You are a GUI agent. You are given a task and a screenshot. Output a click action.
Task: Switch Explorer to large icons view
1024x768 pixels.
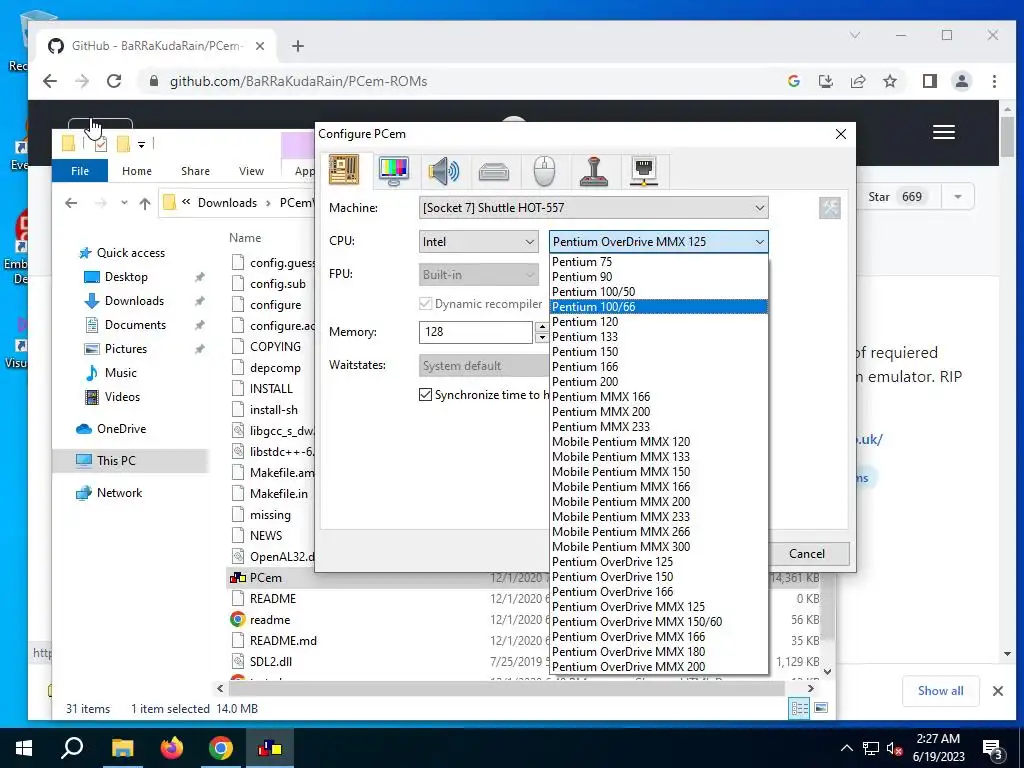821,708
